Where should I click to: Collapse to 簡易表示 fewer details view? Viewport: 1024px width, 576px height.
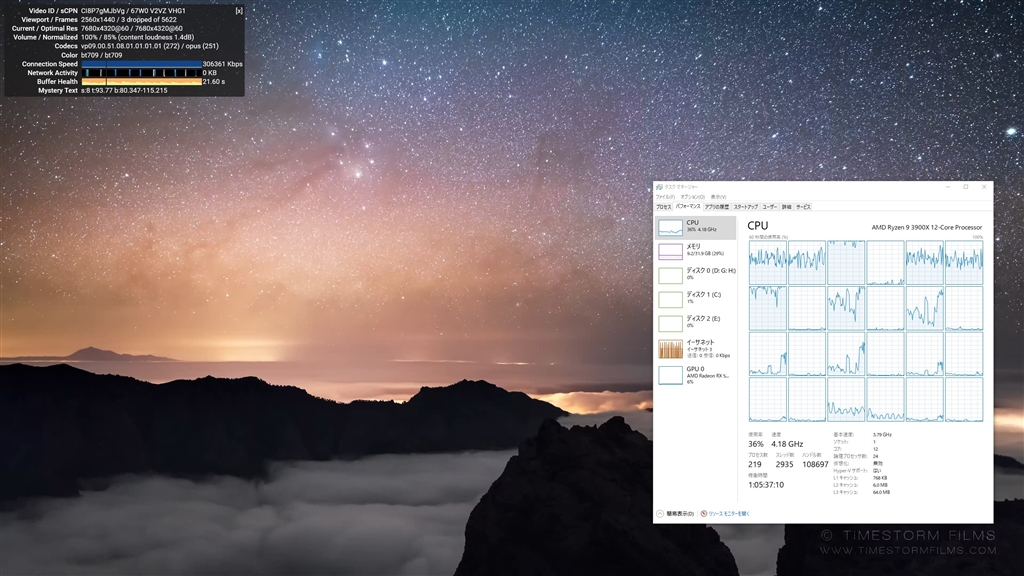676,514
